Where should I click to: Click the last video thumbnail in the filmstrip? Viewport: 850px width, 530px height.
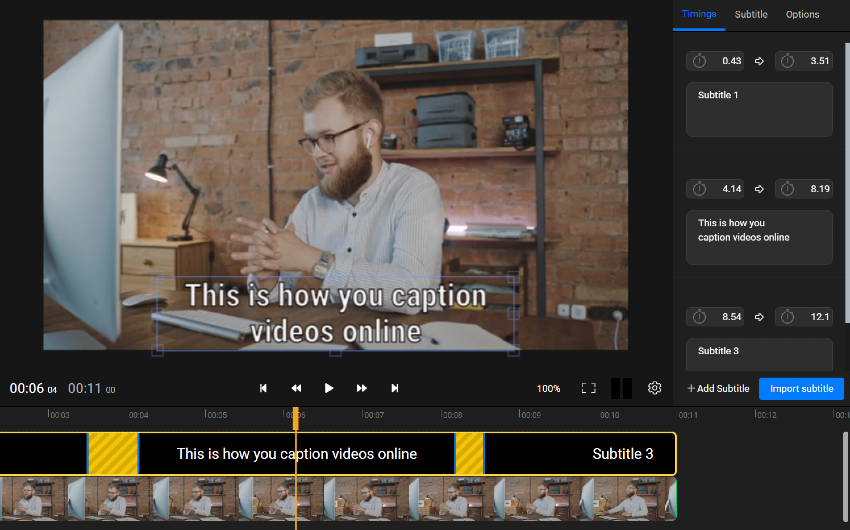[628, 499]
